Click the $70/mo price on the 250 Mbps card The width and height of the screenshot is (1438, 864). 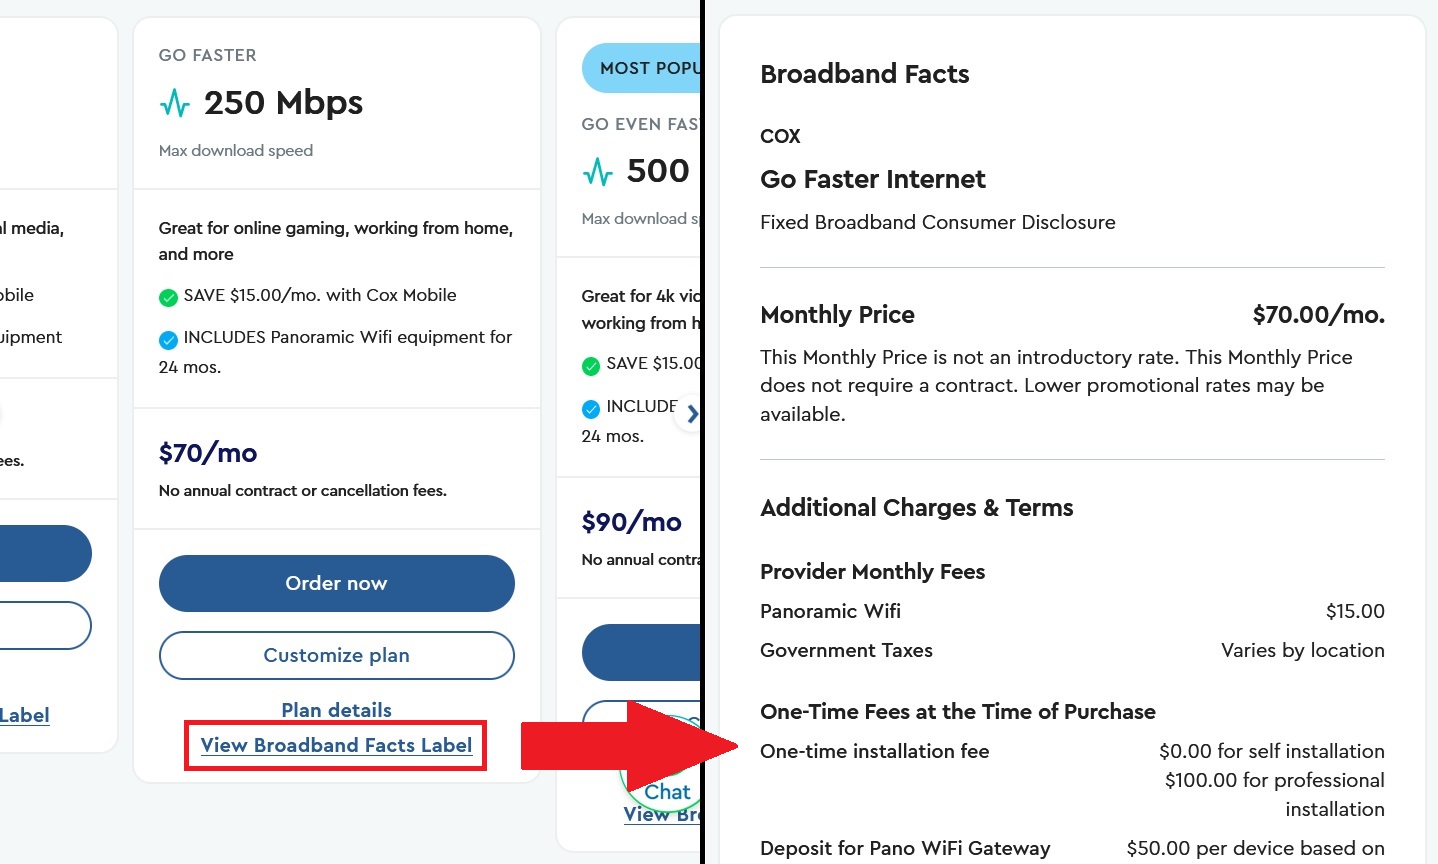(x=207, y=452)
